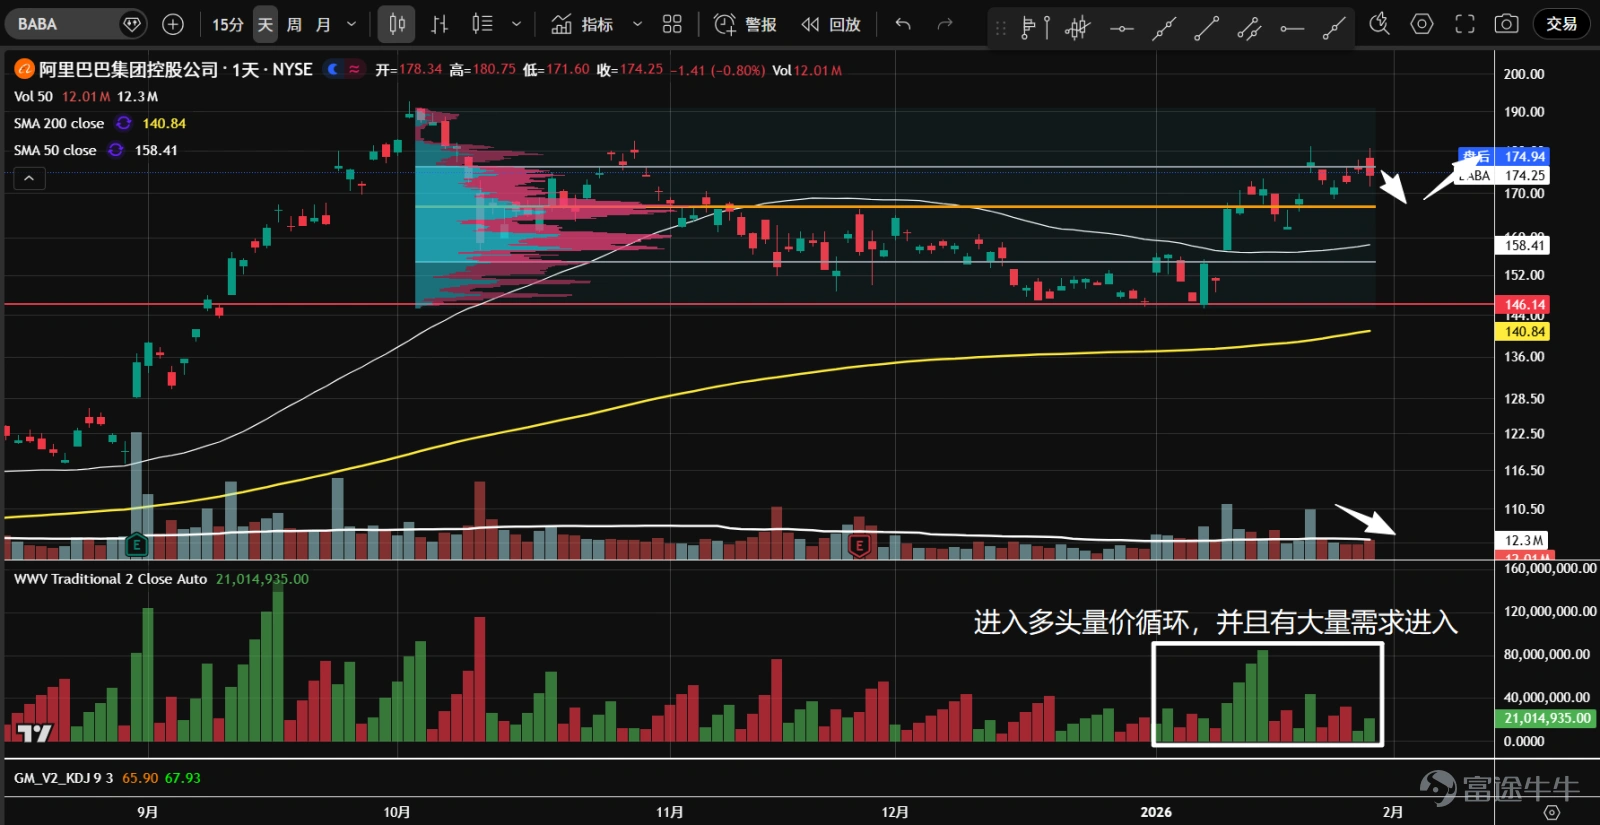Select the GM_V2_KDJ 9 3 indicator legend
Image resolution: width=1600 pixels, height=825 pixels.
pos(64,778)
